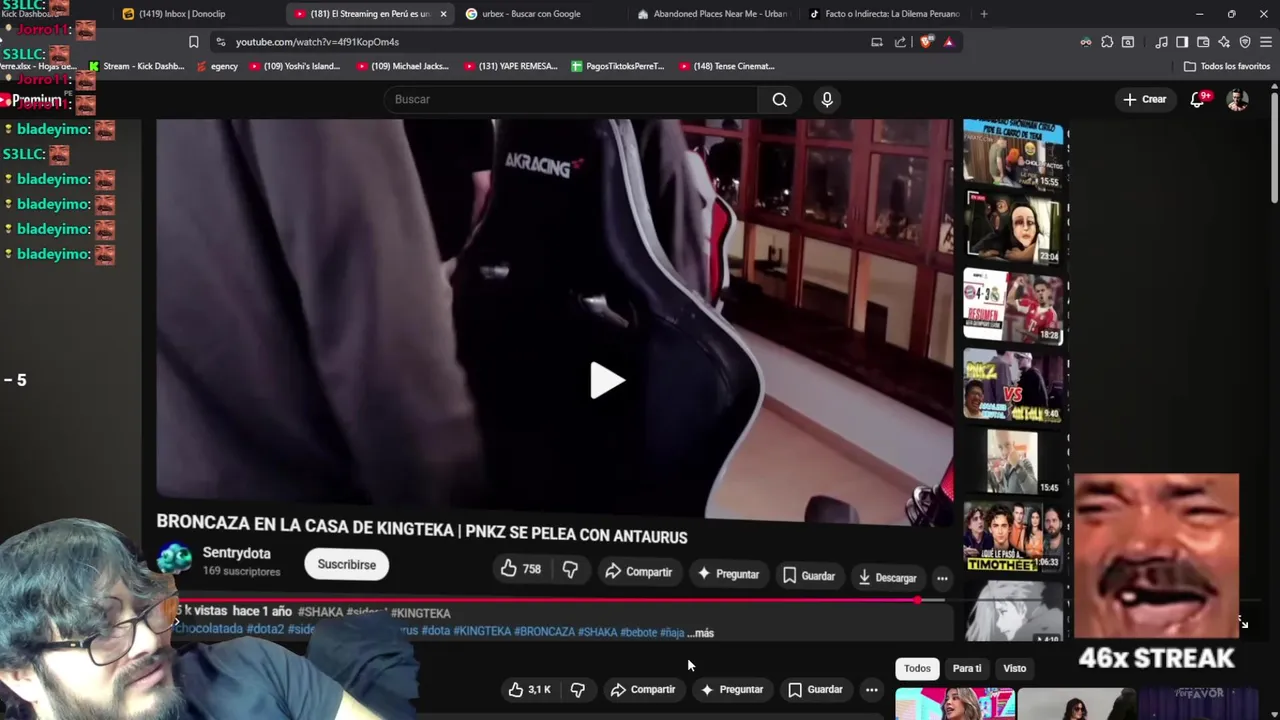Select the Todos filter chip
Image resolution: width=1280 pixels, height=720 pixels.
click(917, 668)
